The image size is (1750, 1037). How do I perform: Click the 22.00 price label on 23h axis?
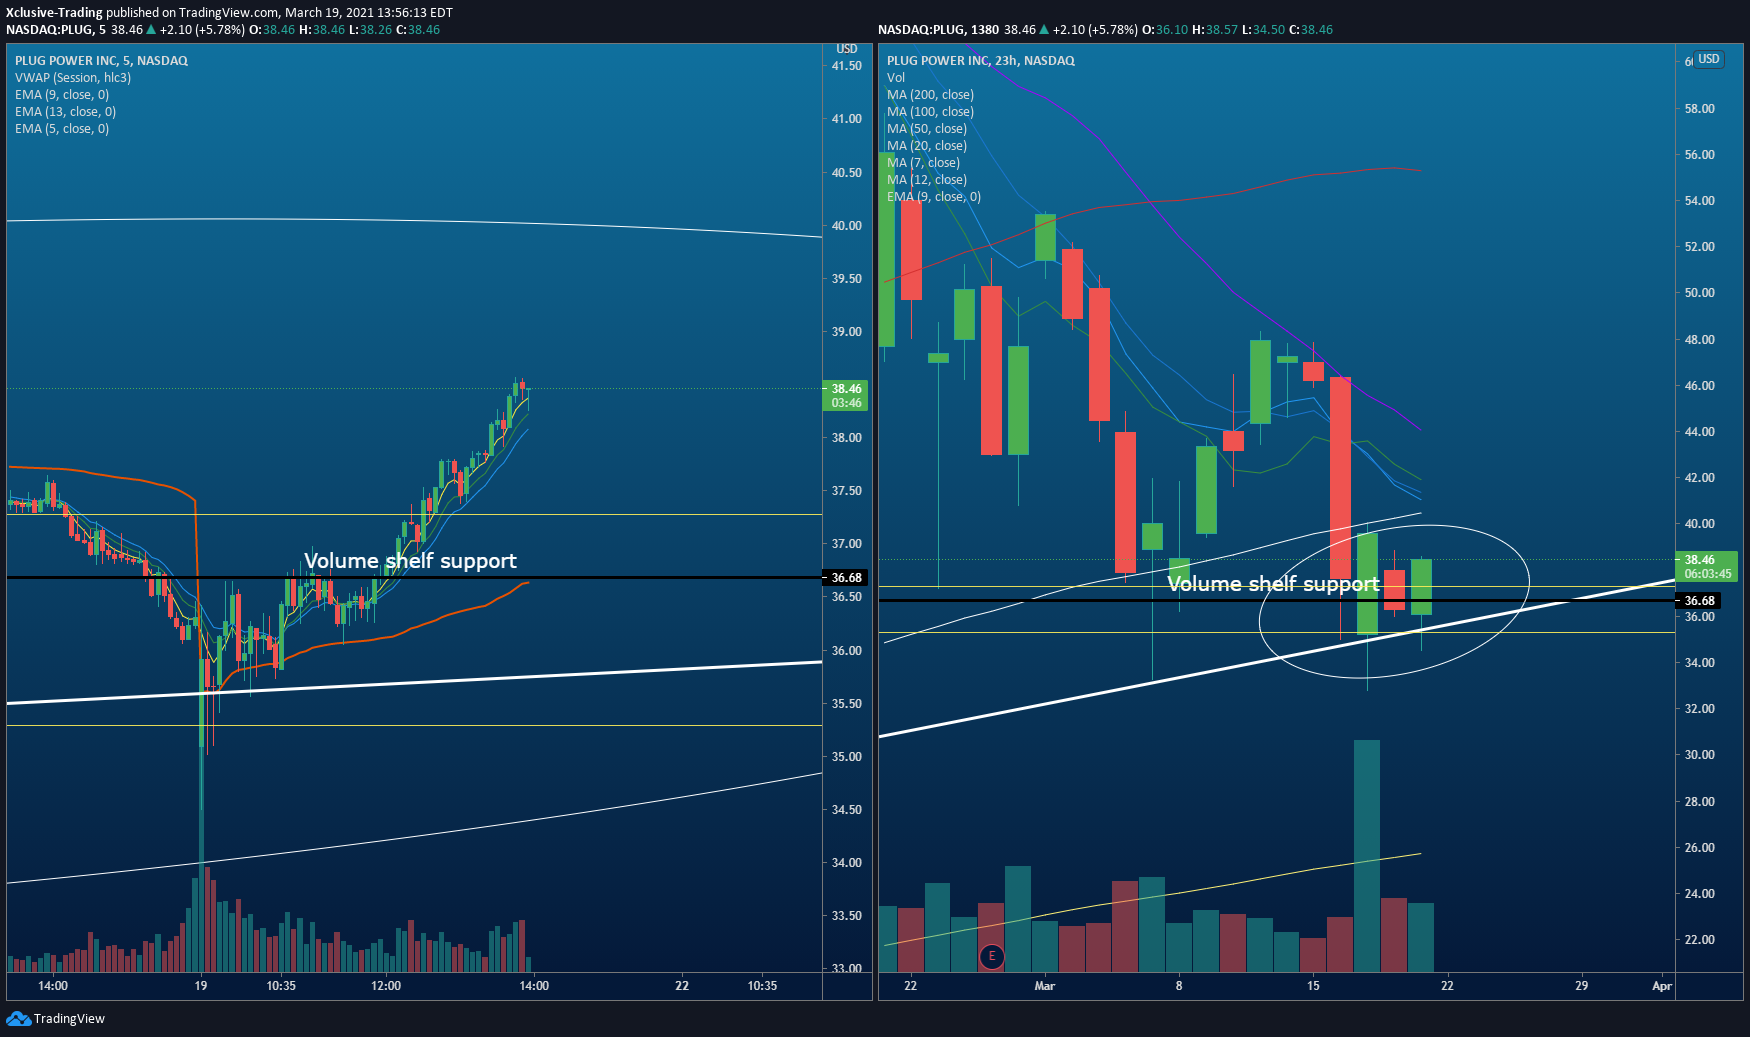pyautogui.click(x=1700, y=940)
